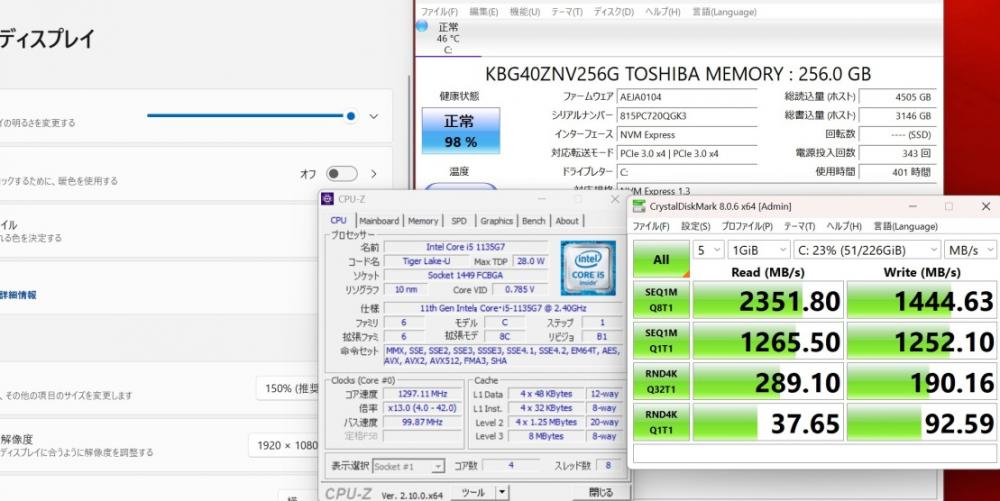Image resolution: width=1000 pixels, height=501 pixels.
Task: Click the total host reads 4505 GB field
Action: (897, 97)
